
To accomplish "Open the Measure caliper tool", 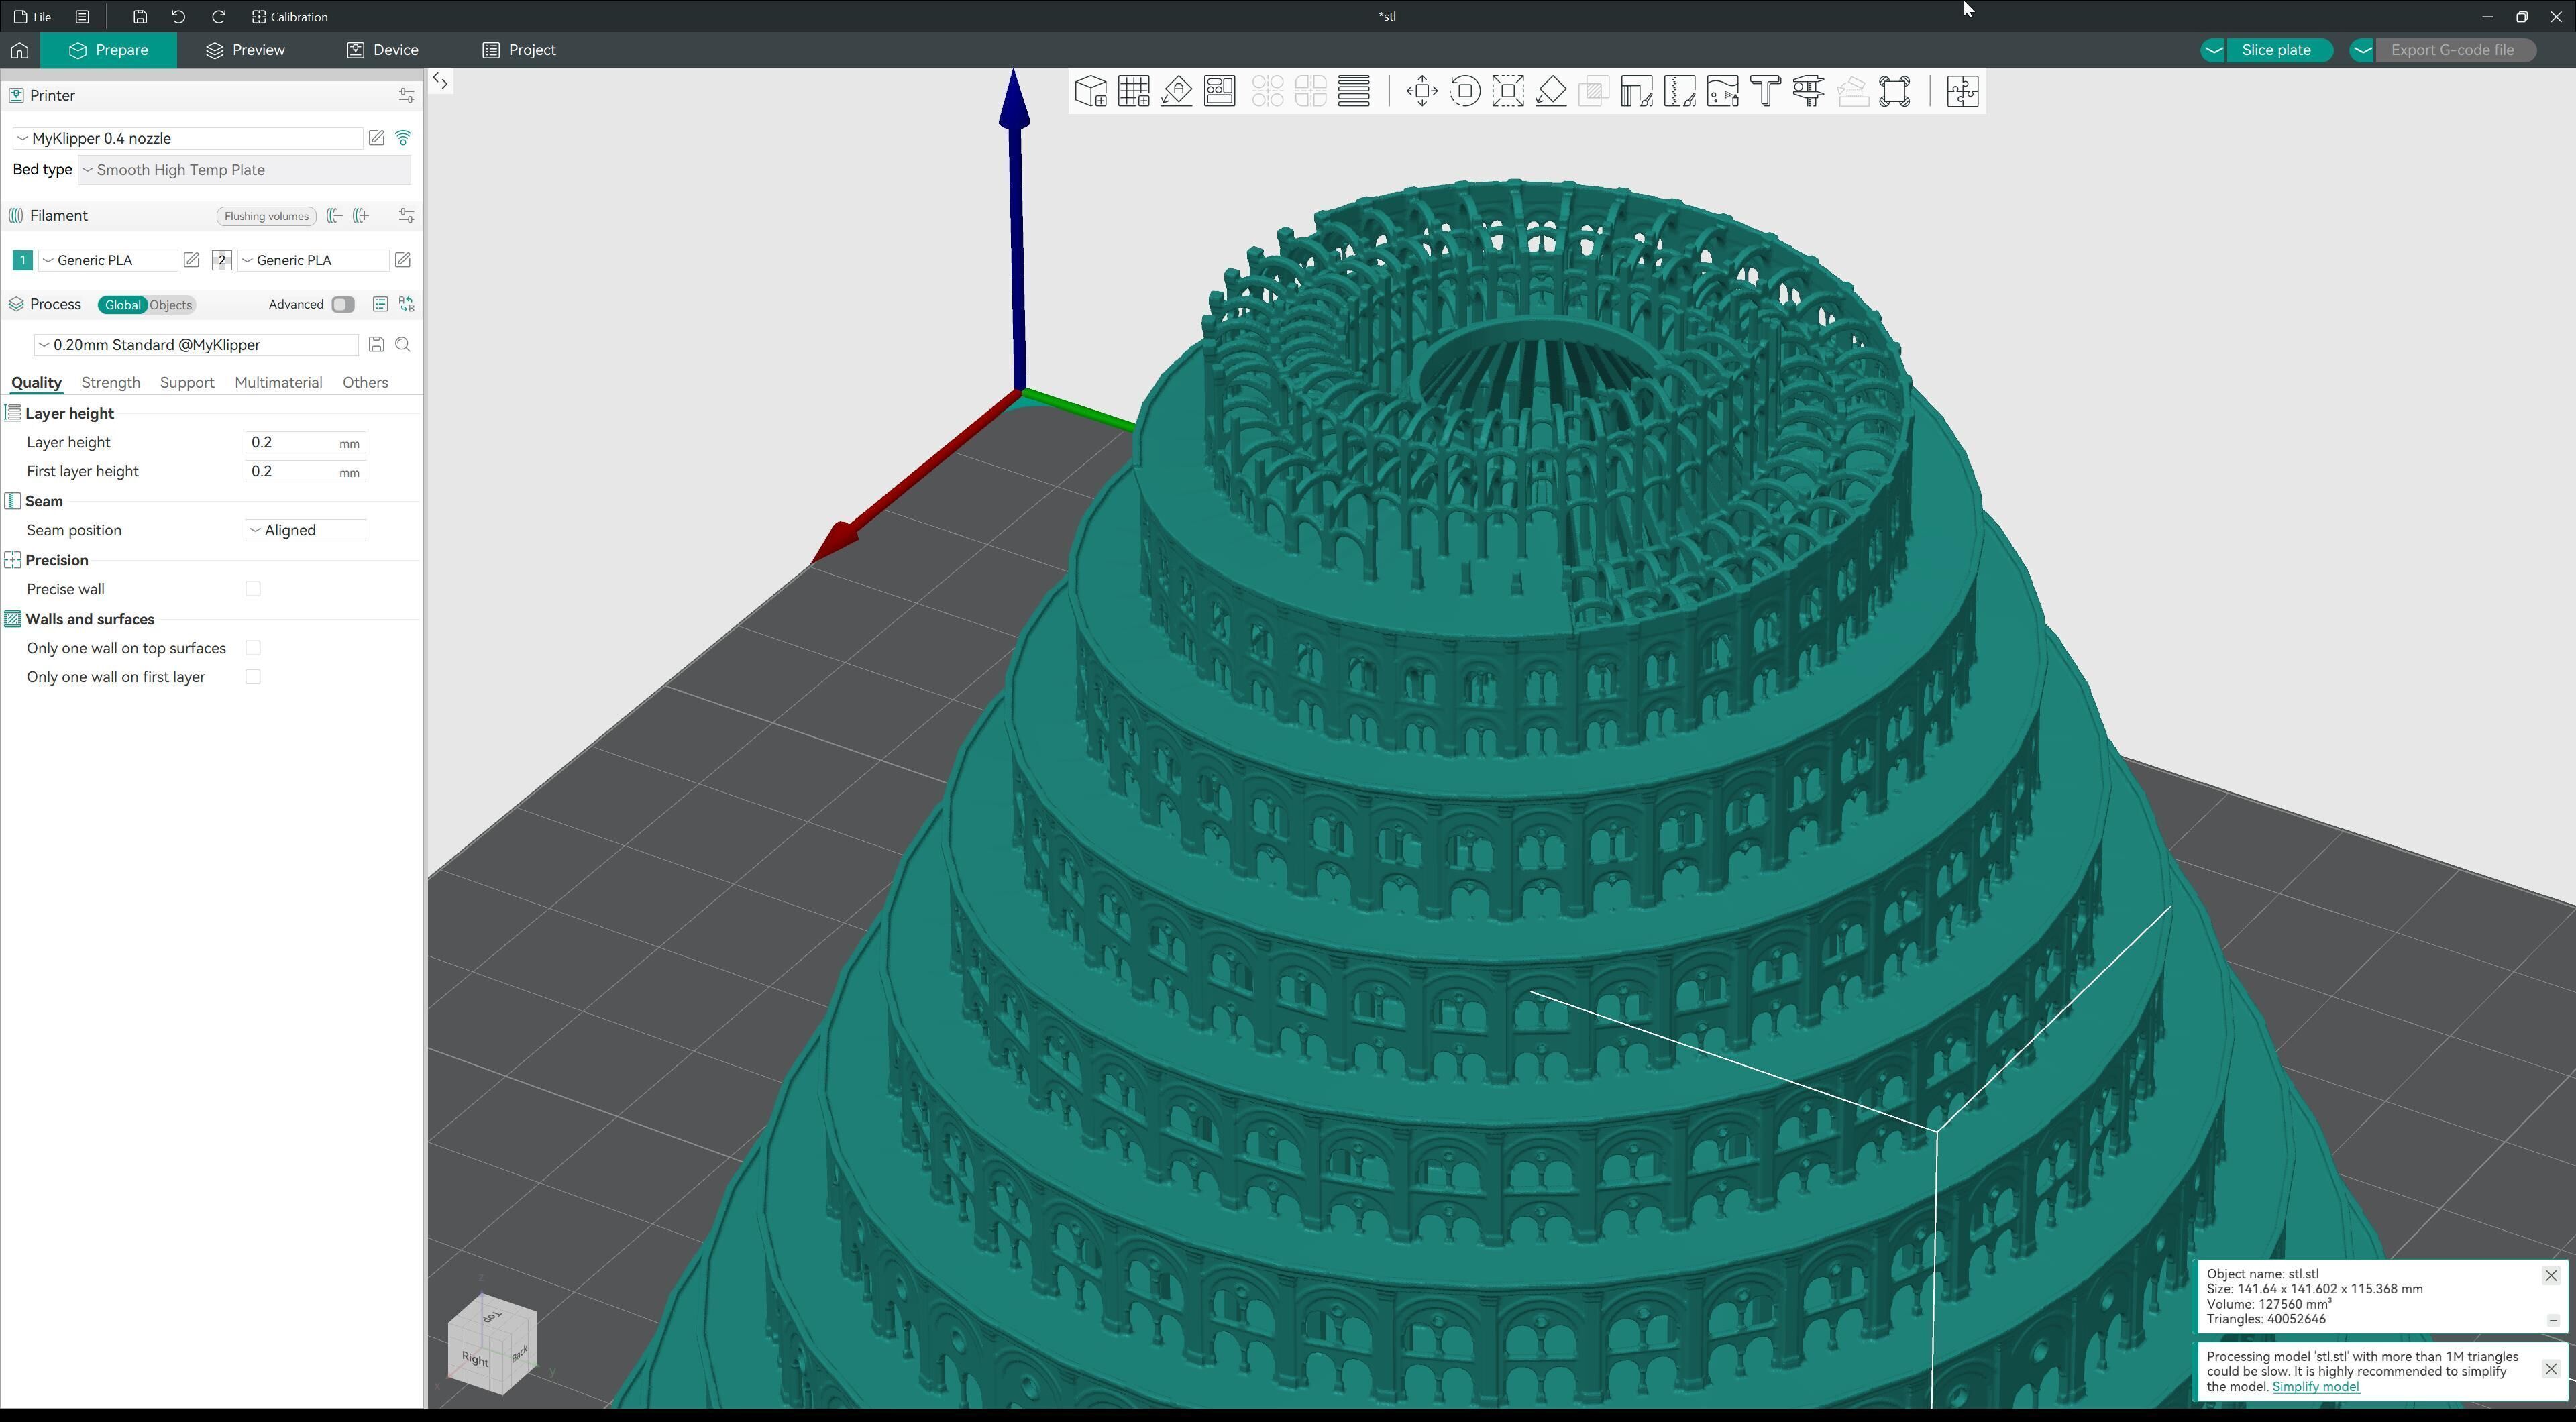I will 1808,91.
